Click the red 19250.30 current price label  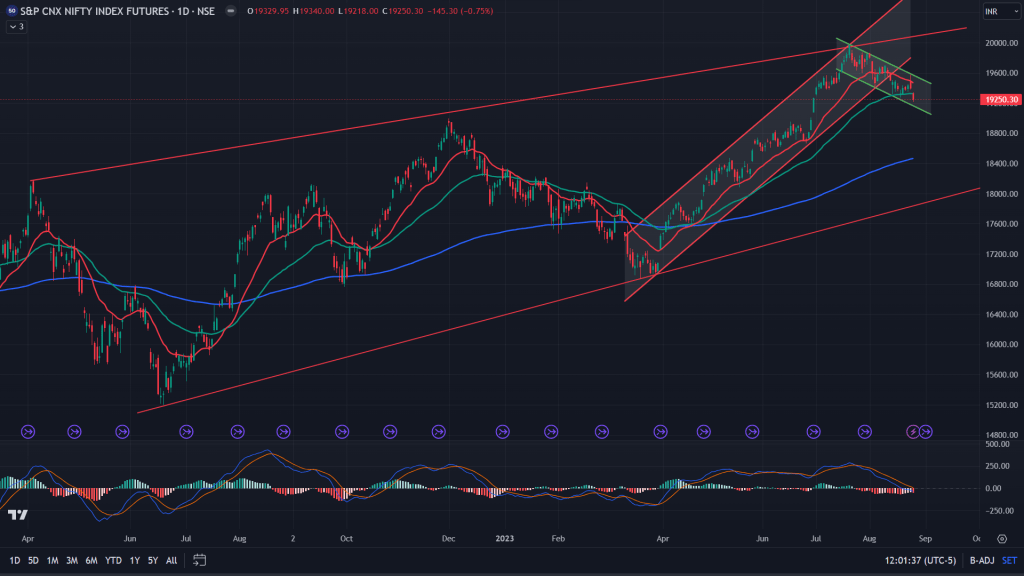tap(1000, 100)
